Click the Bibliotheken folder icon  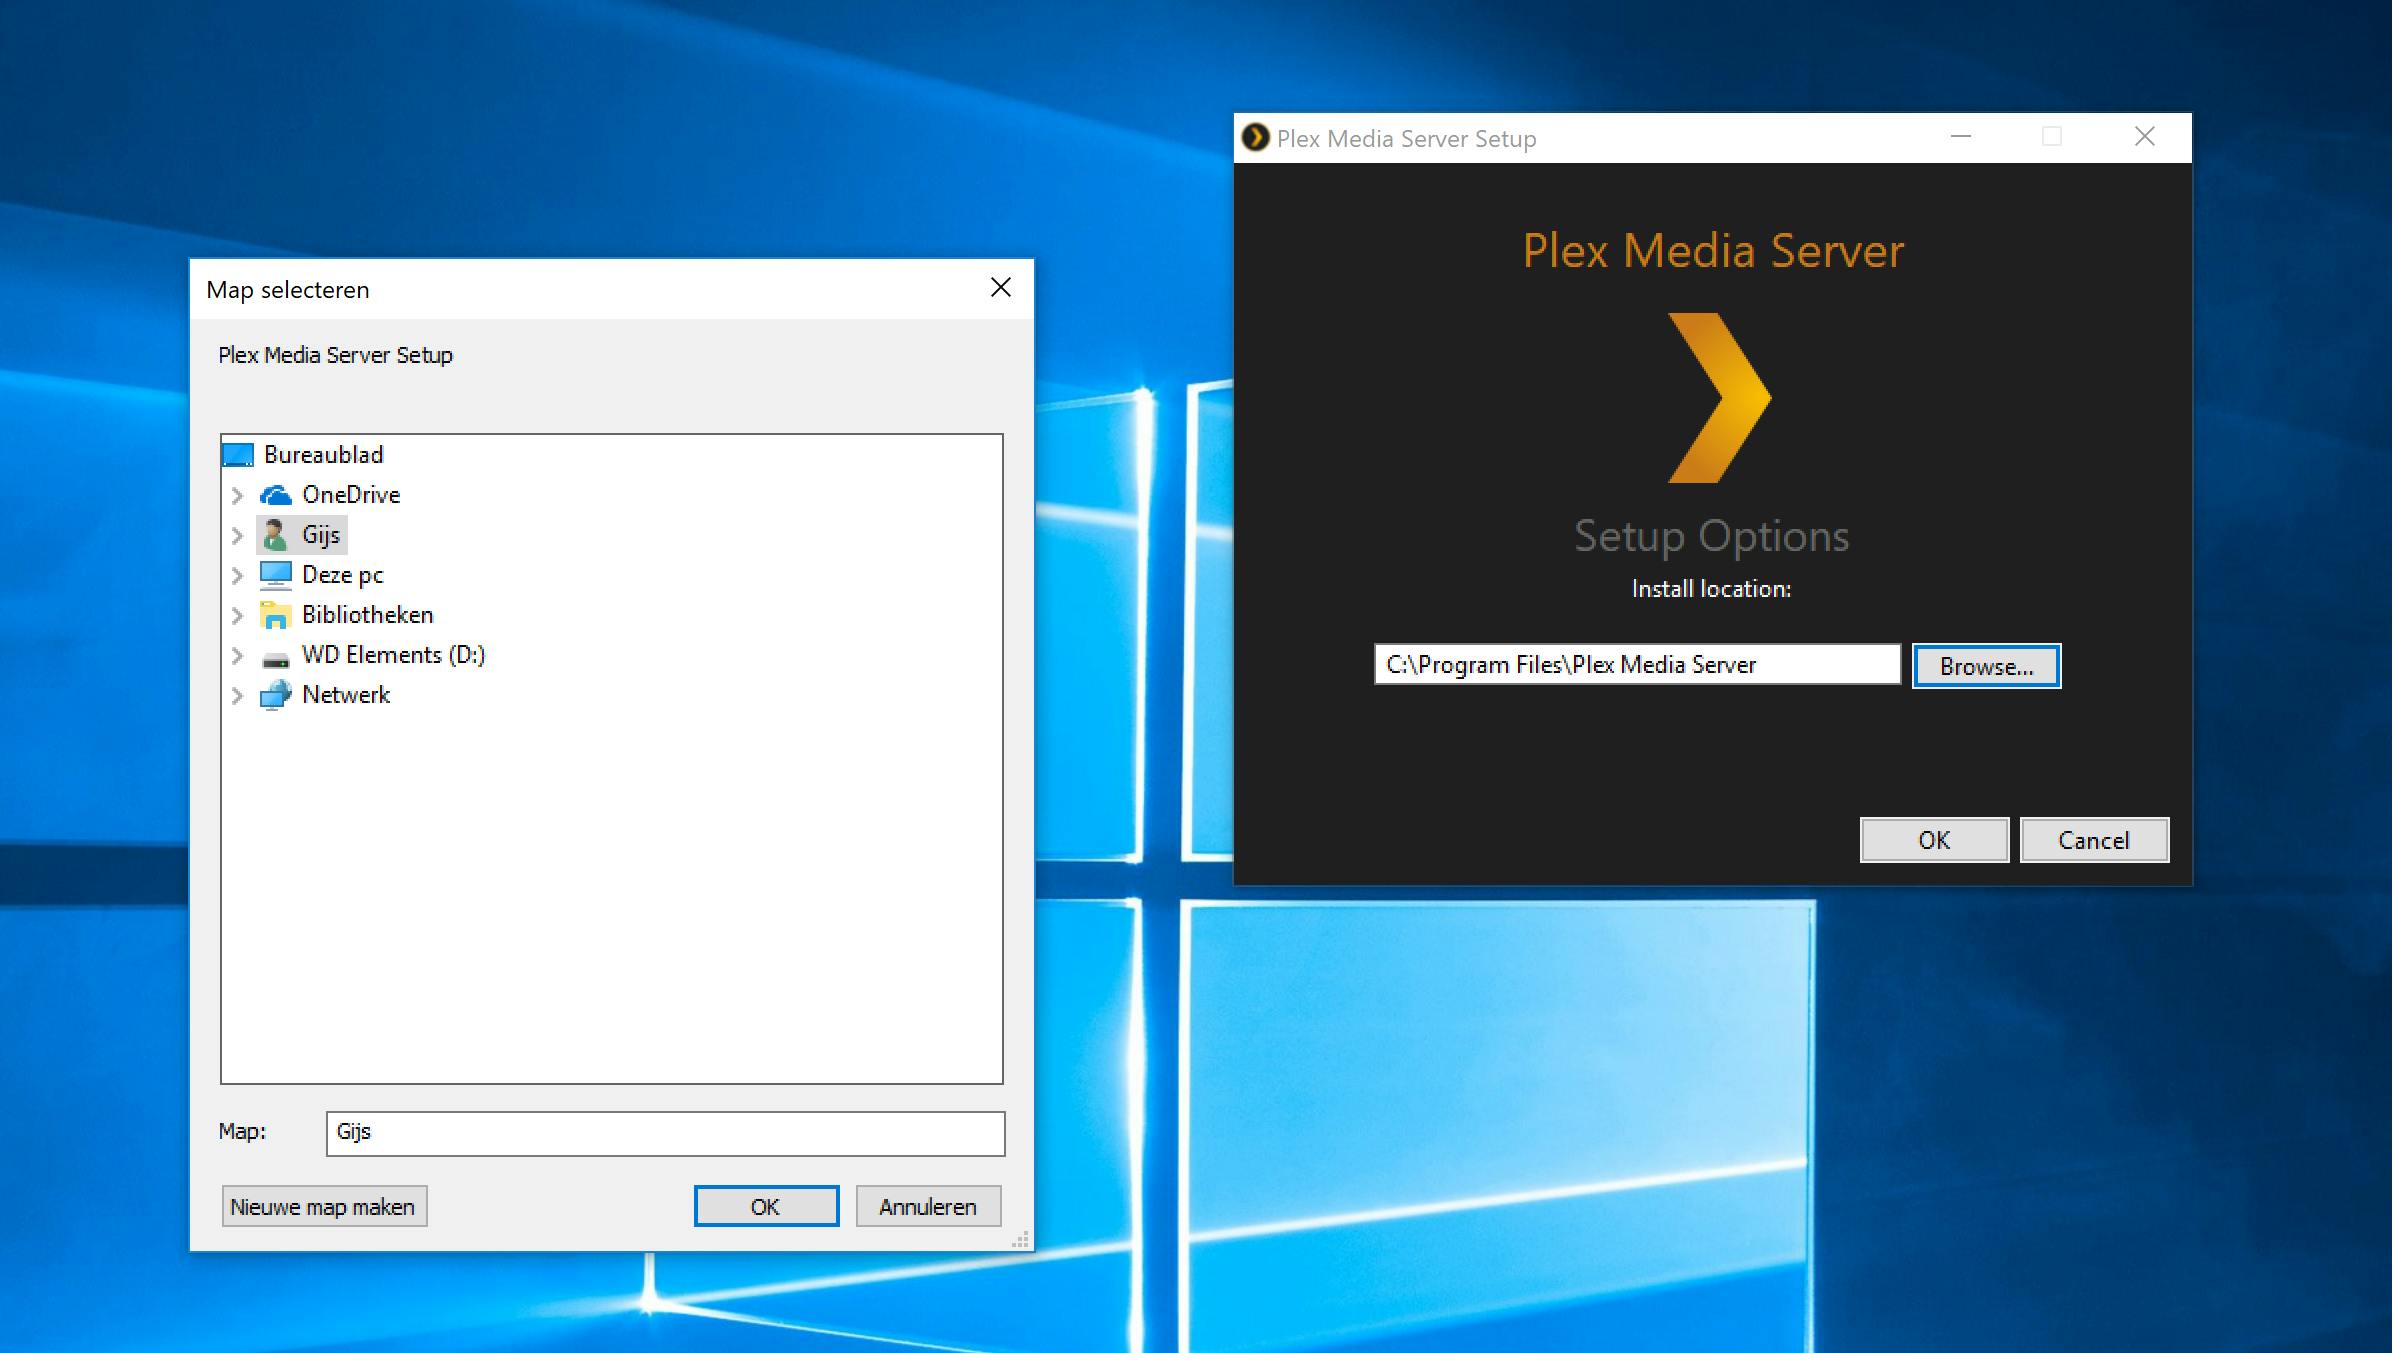point(275,615)
